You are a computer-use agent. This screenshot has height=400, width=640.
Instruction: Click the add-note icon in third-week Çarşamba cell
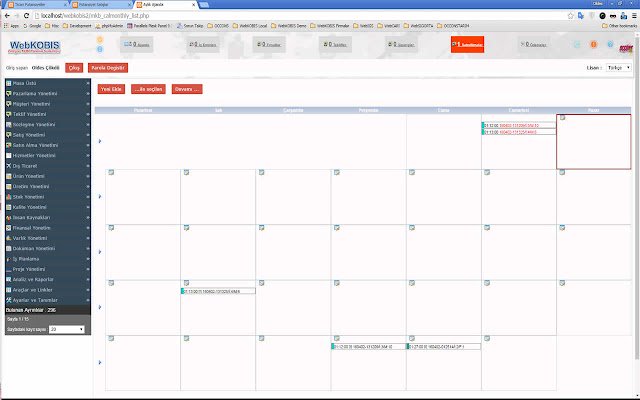[x=262, y=228]
